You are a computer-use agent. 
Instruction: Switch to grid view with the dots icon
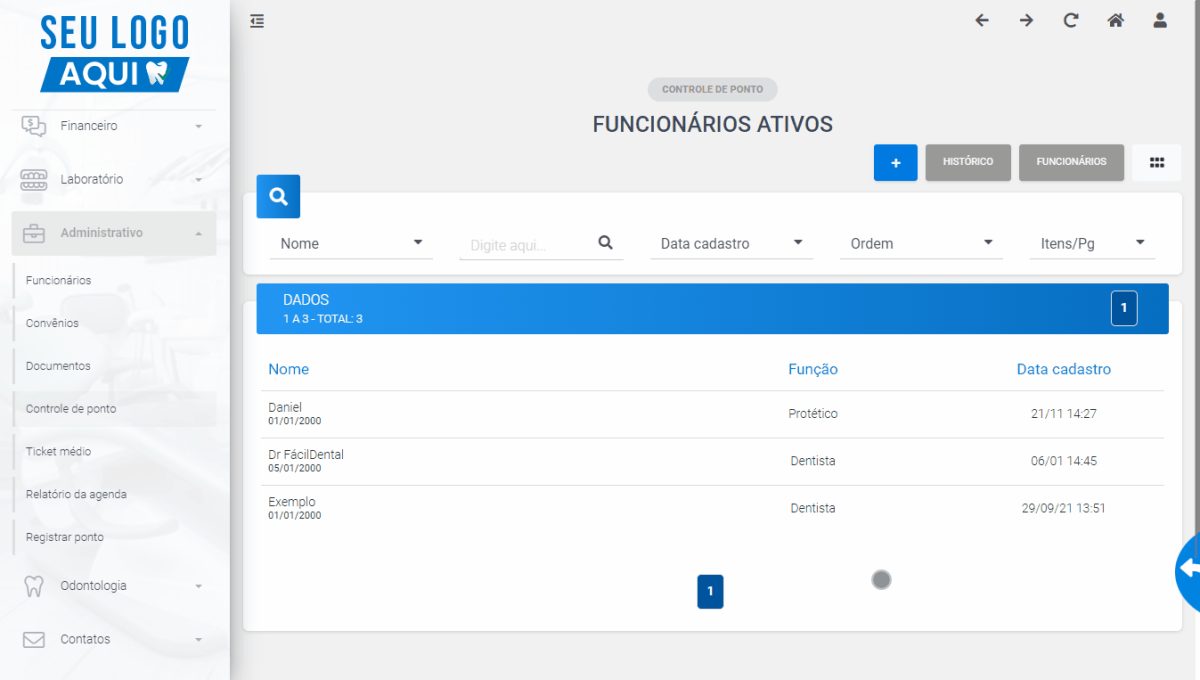(x=1157, y=162)
